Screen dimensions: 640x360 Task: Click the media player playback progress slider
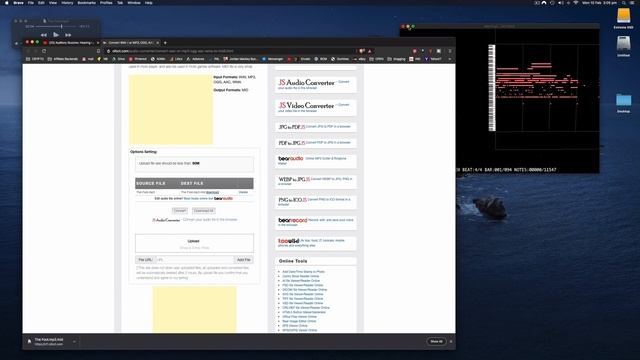(x=56, y=27)
